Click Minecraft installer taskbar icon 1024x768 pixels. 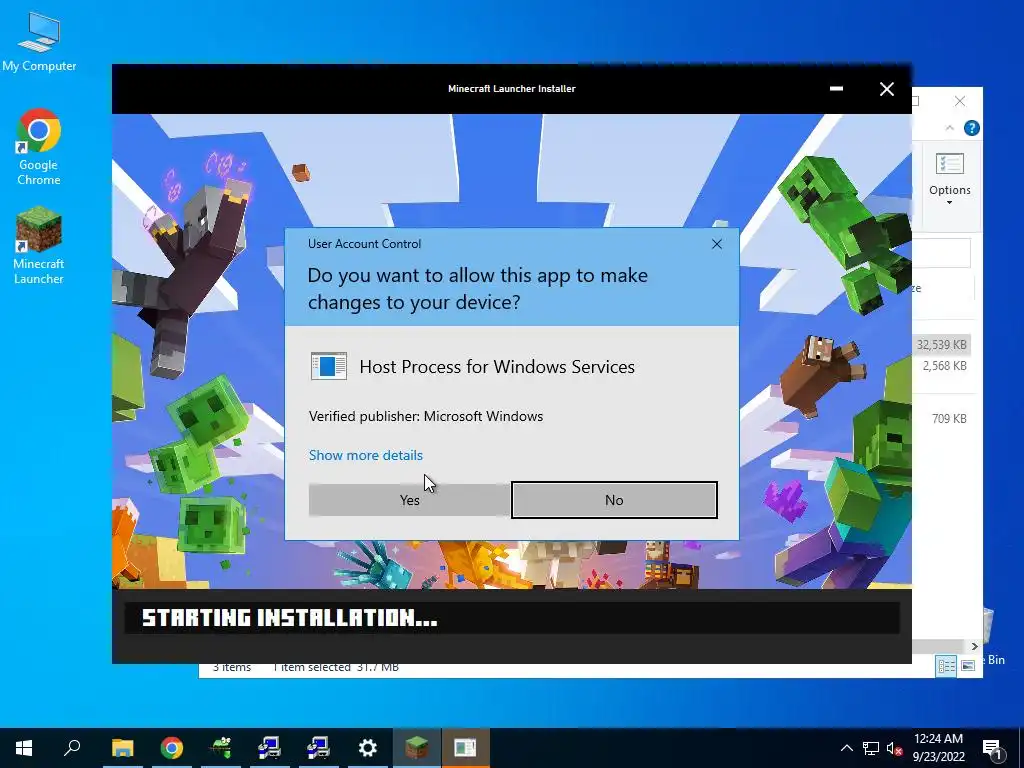[x=417, y=748]
